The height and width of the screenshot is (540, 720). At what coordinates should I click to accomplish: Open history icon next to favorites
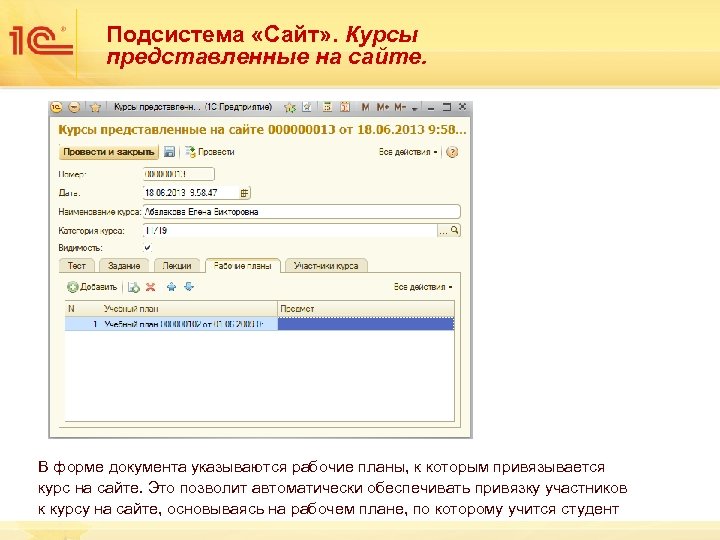point(307,107)
